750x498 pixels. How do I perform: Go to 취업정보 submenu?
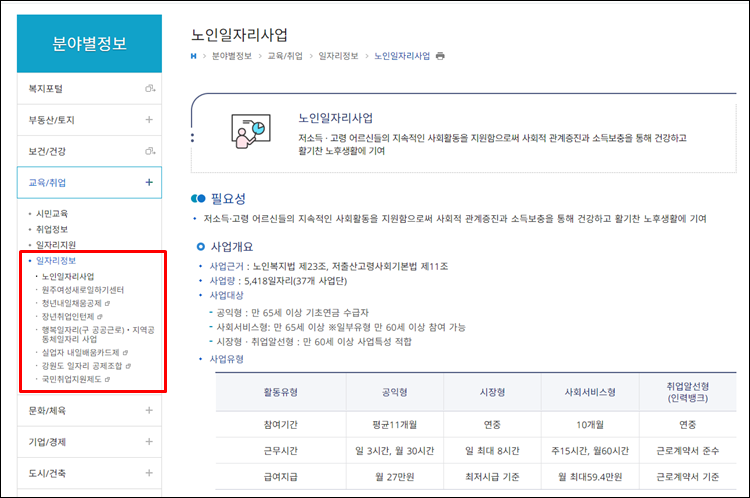coord(52,230)
